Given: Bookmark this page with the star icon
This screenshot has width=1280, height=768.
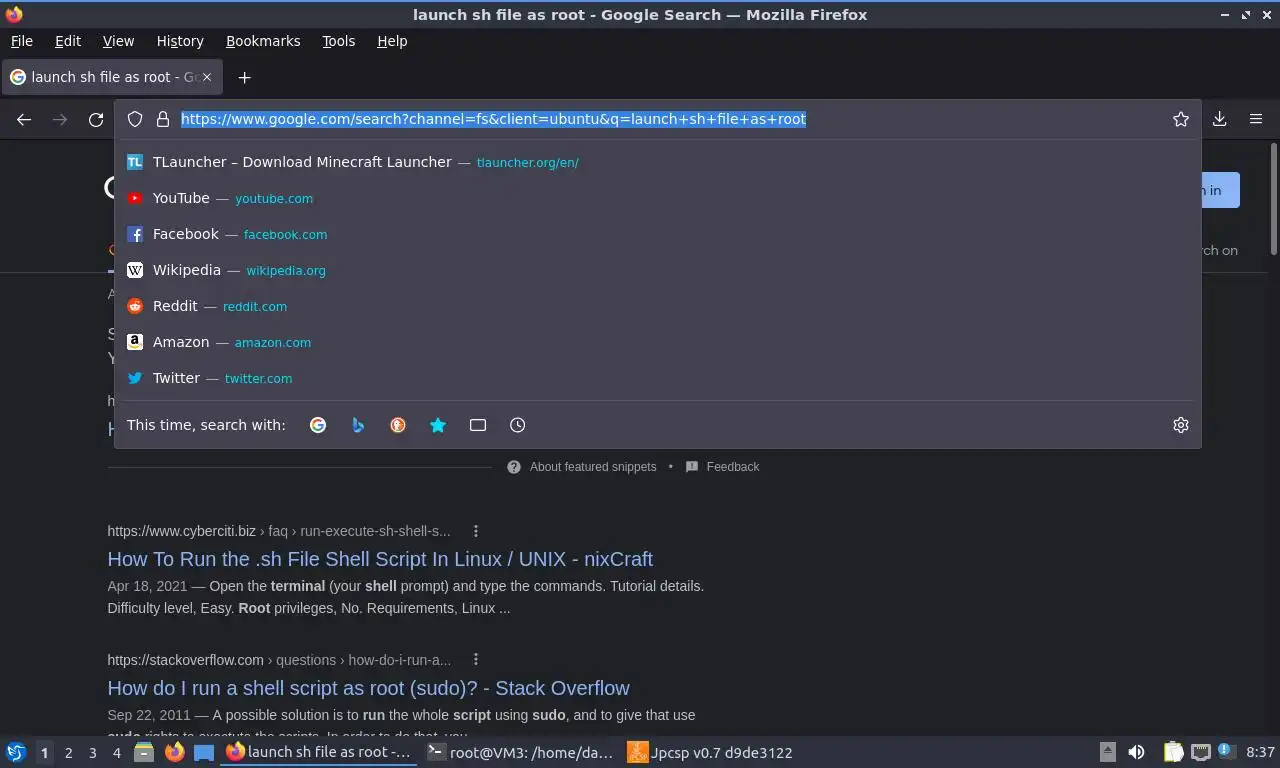Looking at the screenshot, I should pos(1181,119).
